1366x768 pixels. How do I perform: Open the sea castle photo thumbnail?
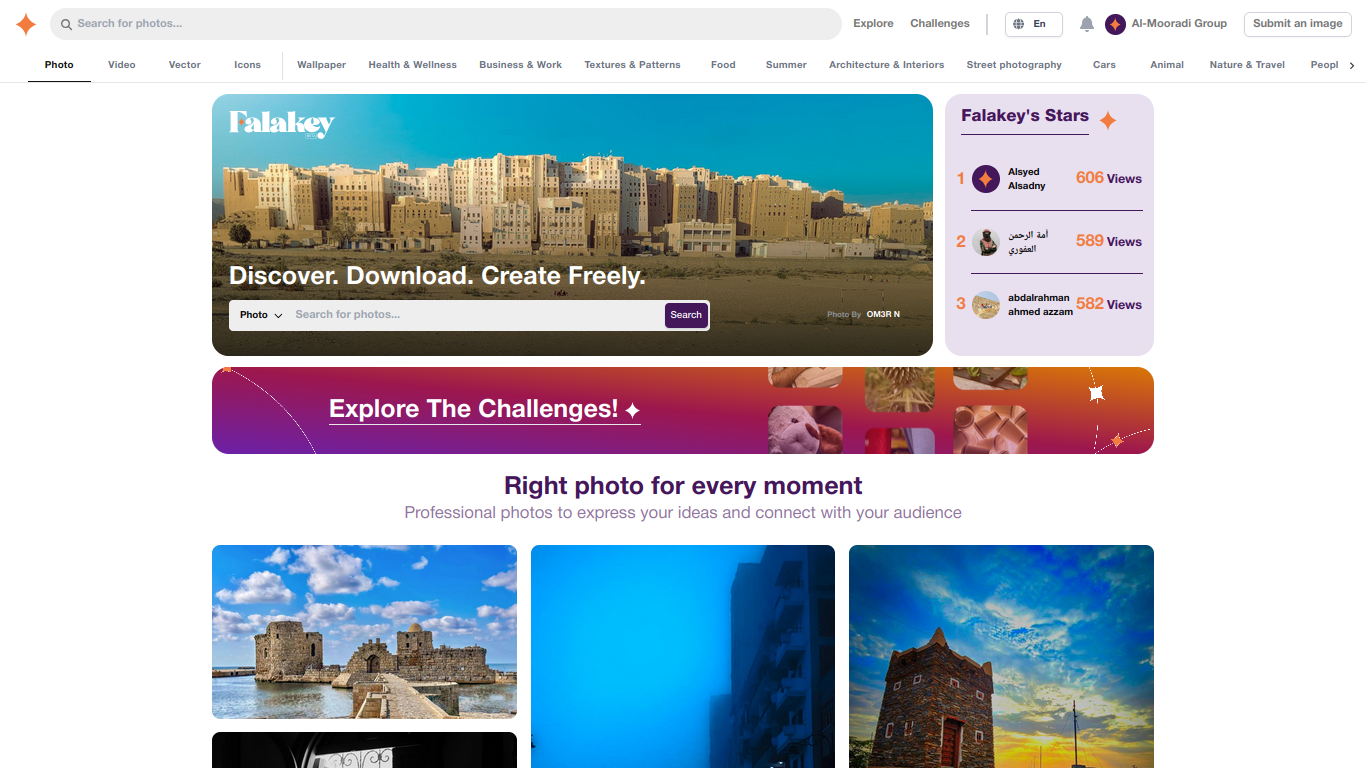coord(364,632)
